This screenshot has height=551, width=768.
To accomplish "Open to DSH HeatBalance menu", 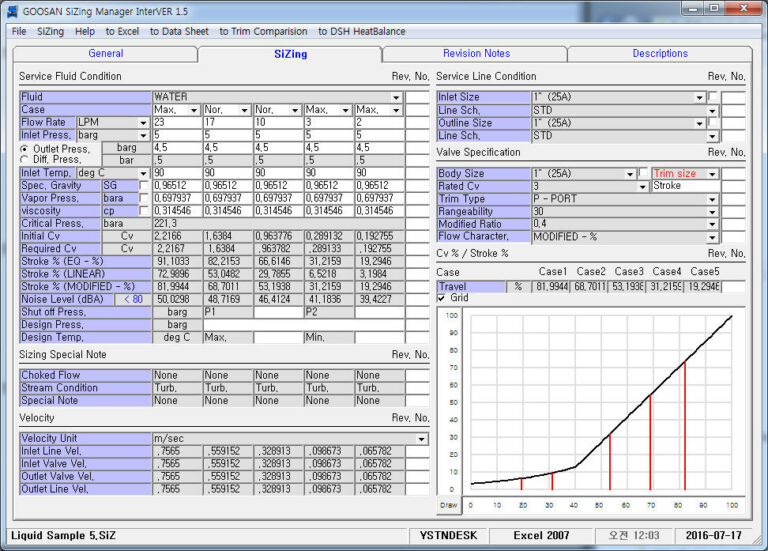I will point(361,31).
